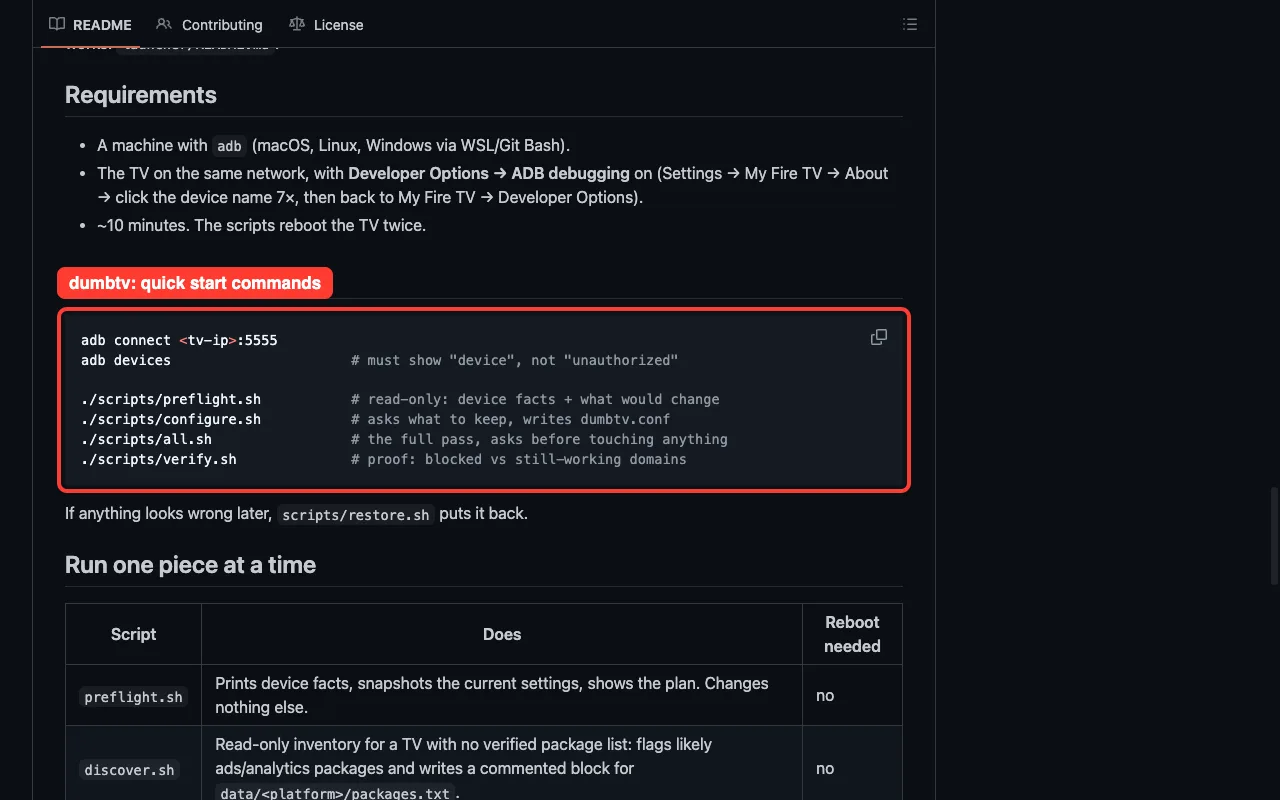
Task: Click the Requirements heading
Action: tap(141, 95)
